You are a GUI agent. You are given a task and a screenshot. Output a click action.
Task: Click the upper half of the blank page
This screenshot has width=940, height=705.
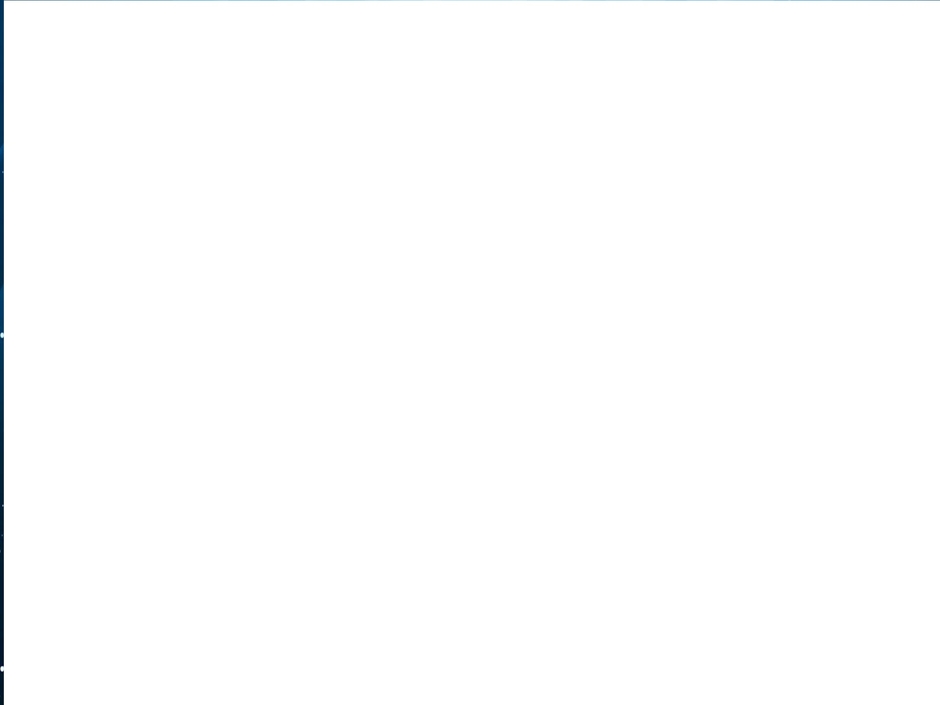(472, 177)
